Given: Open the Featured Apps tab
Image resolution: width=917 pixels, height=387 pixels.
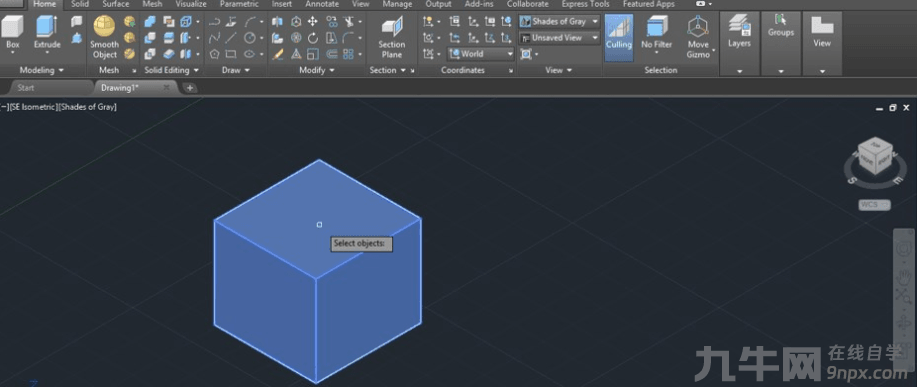Looking at the screenshot, I should [649, 4].
